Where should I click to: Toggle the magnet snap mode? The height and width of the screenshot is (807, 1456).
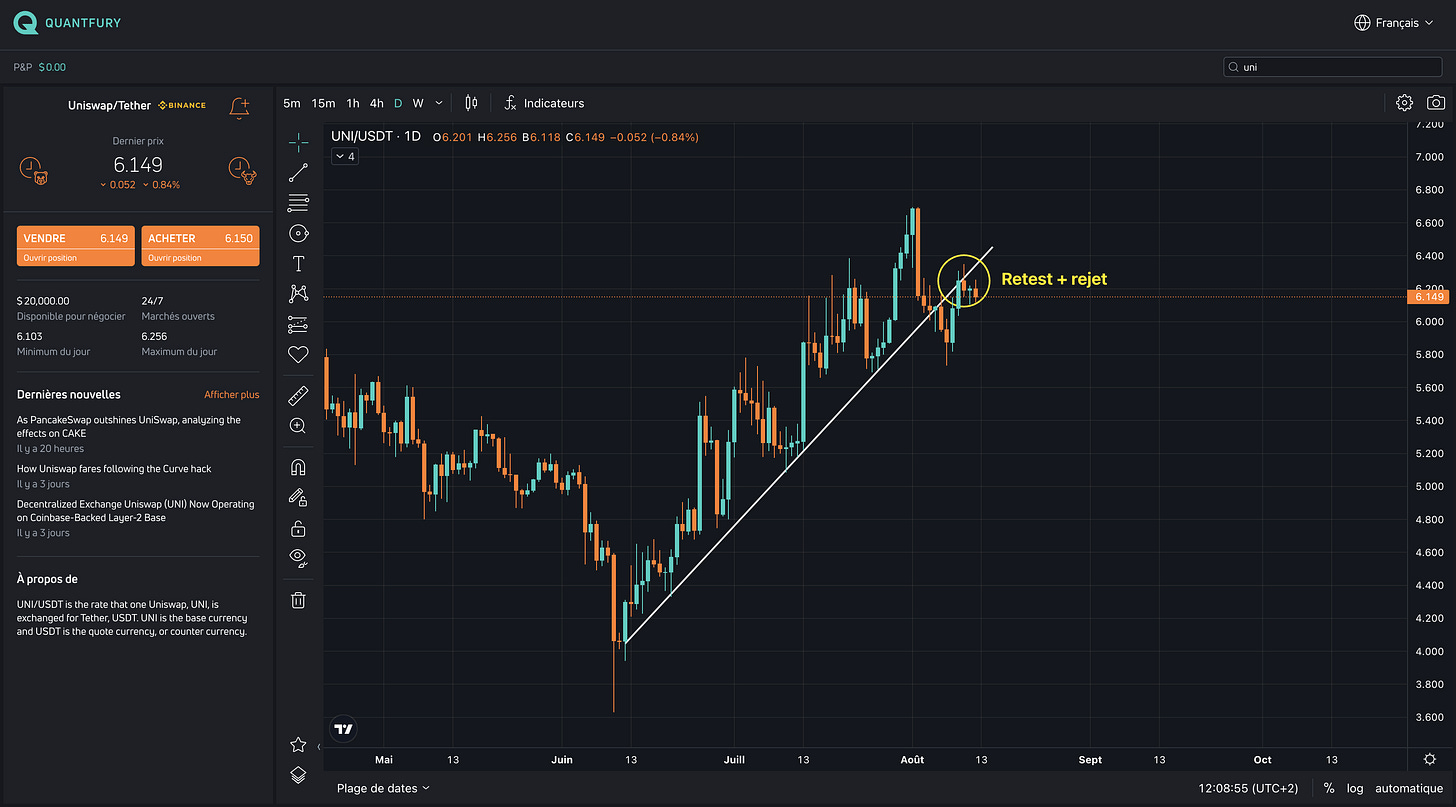click(x=298, y=467)
